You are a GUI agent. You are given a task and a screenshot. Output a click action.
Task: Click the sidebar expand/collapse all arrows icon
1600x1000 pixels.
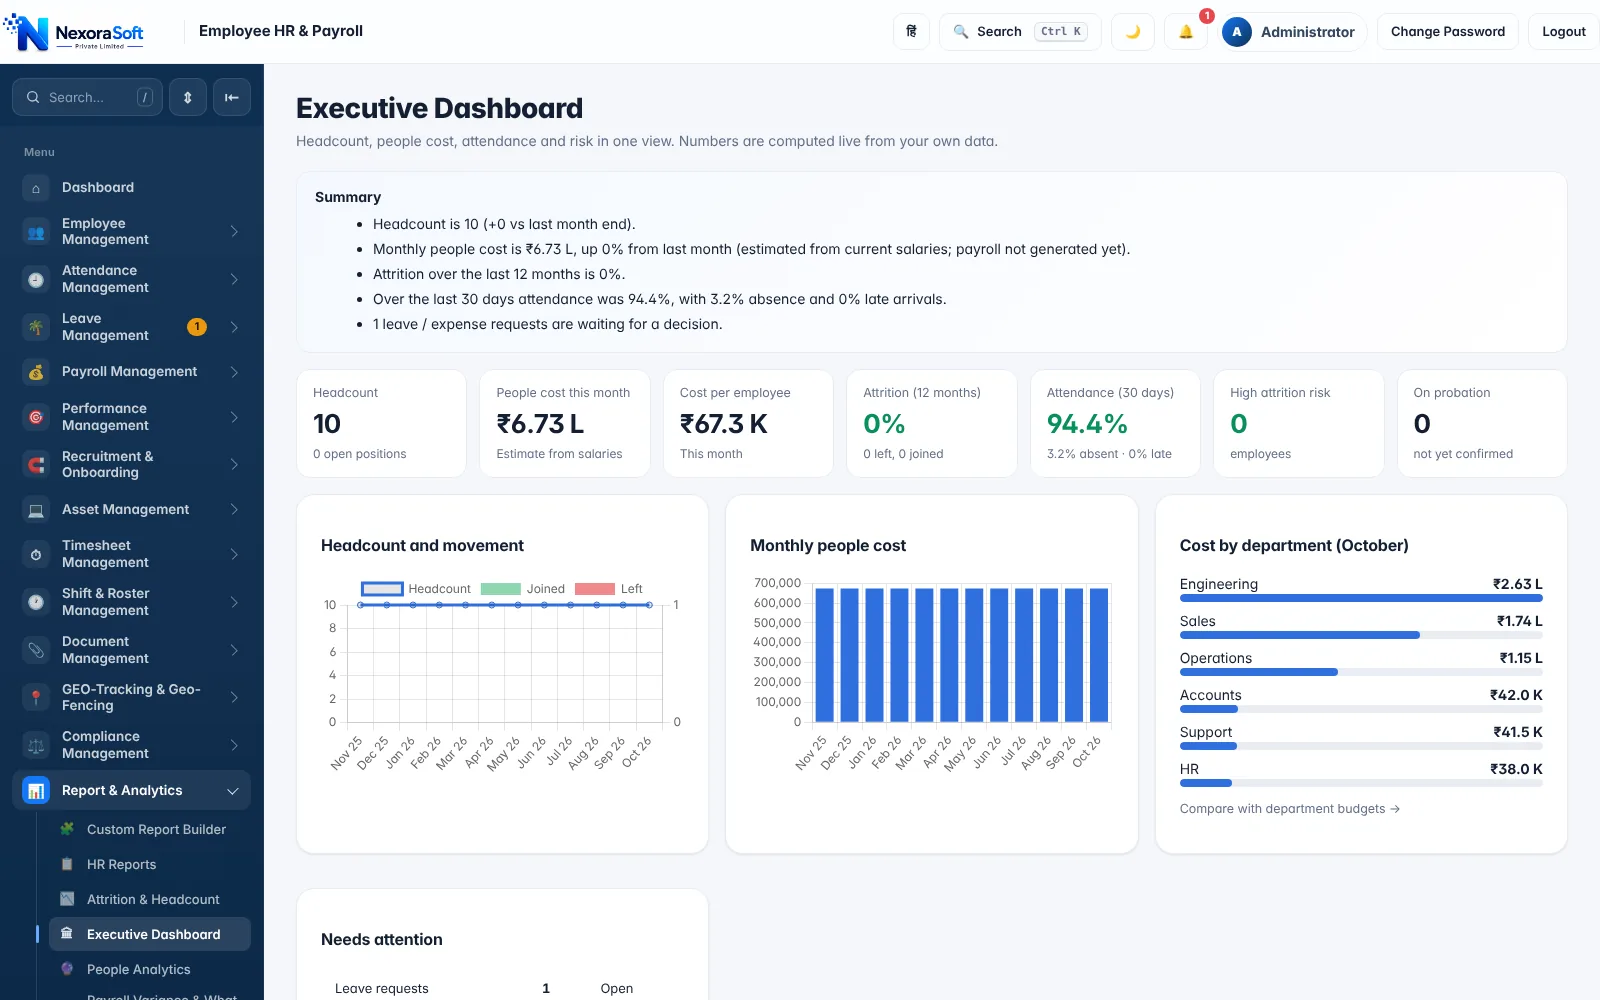point(187,97)
